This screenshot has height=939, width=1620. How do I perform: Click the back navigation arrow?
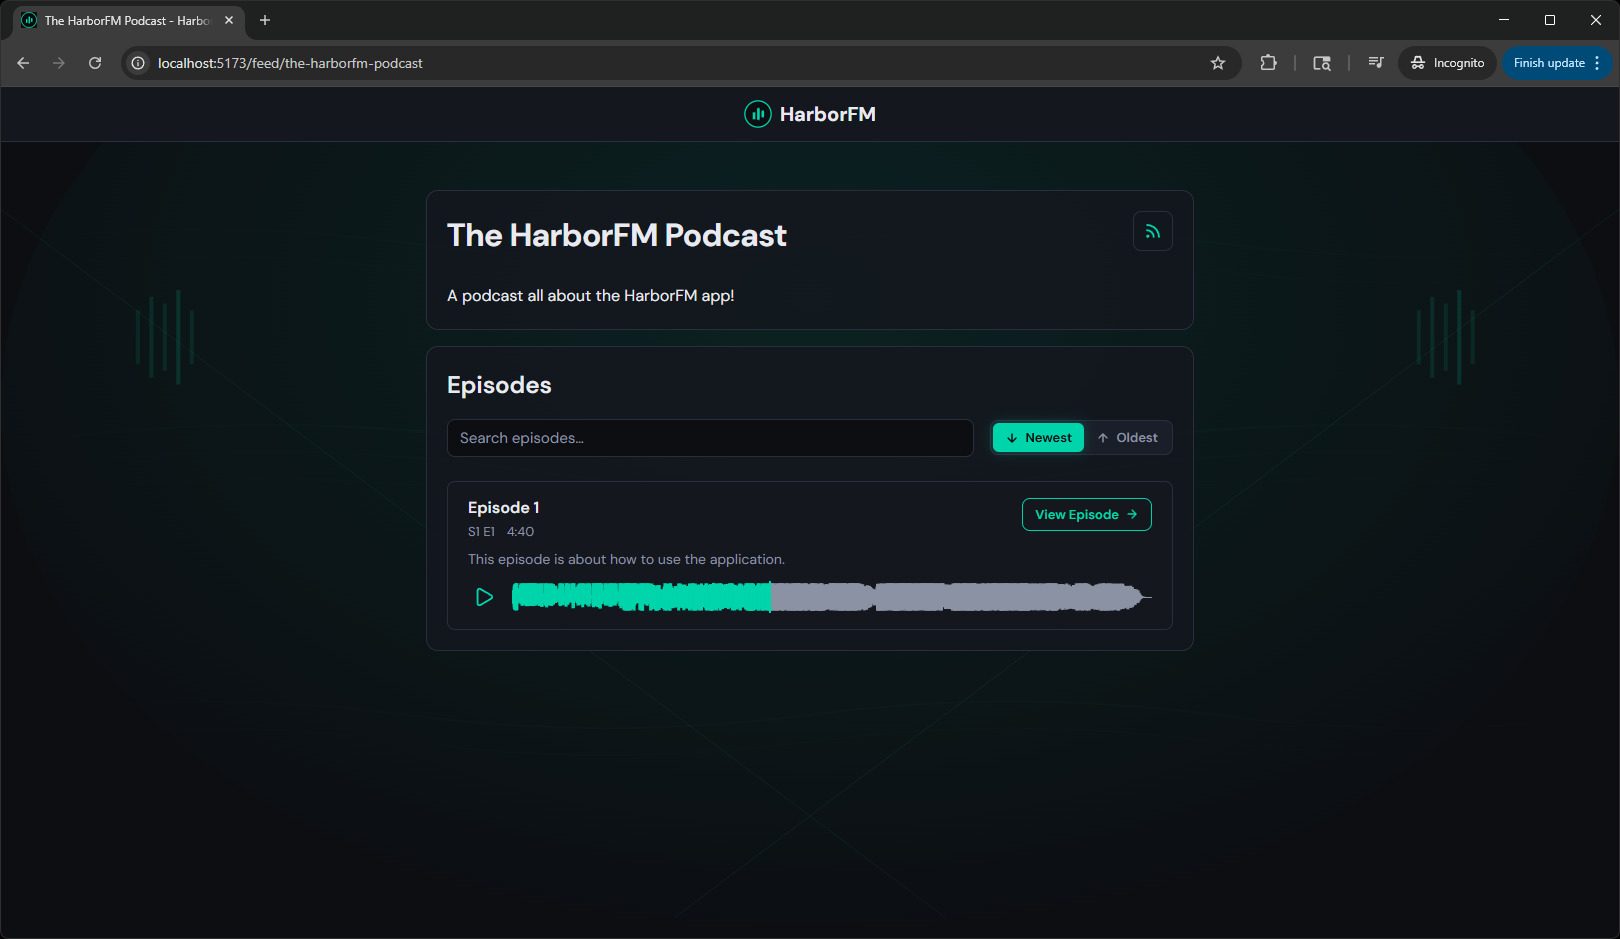[x=23, y=62]
